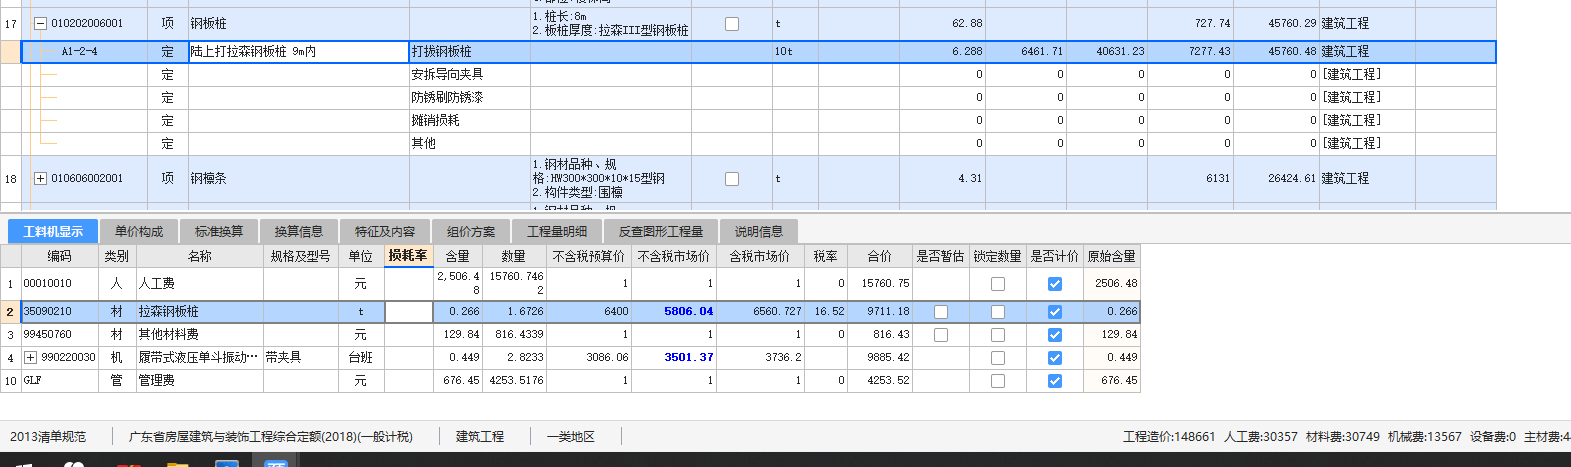
Task: Select the 35090210 code cell
Action: tap(59, 312)
